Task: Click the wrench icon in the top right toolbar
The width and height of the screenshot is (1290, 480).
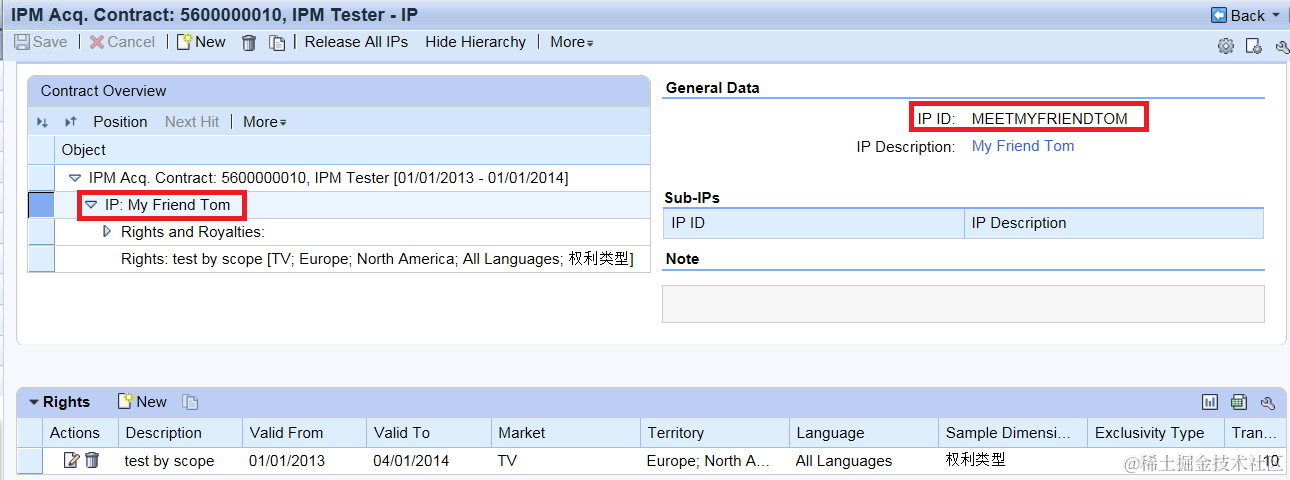Action: [1282, 45]
